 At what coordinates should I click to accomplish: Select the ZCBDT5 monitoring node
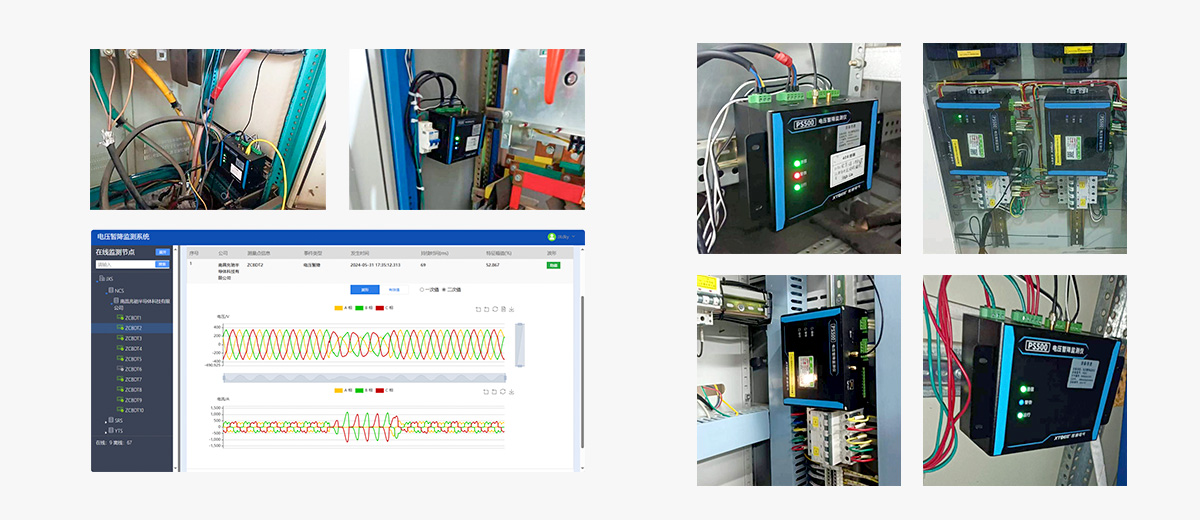133,359
